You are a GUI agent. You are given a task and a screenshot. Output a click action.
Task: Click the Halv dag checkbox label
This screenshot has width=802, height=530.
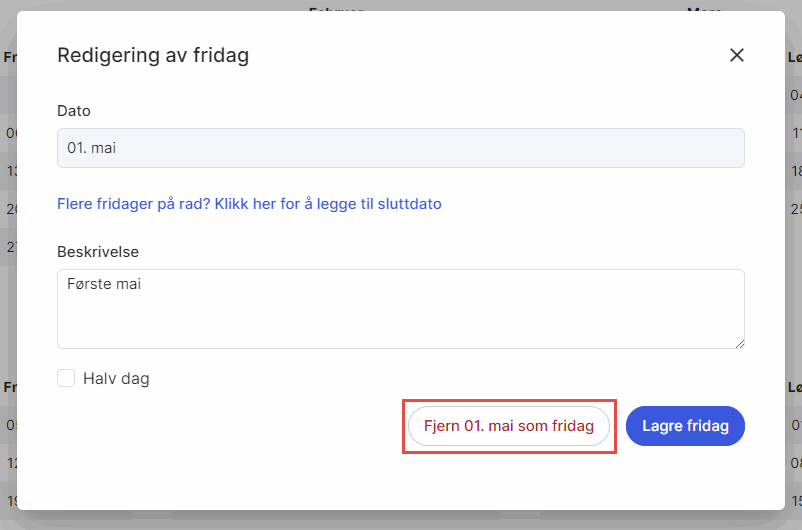point(116,378)
